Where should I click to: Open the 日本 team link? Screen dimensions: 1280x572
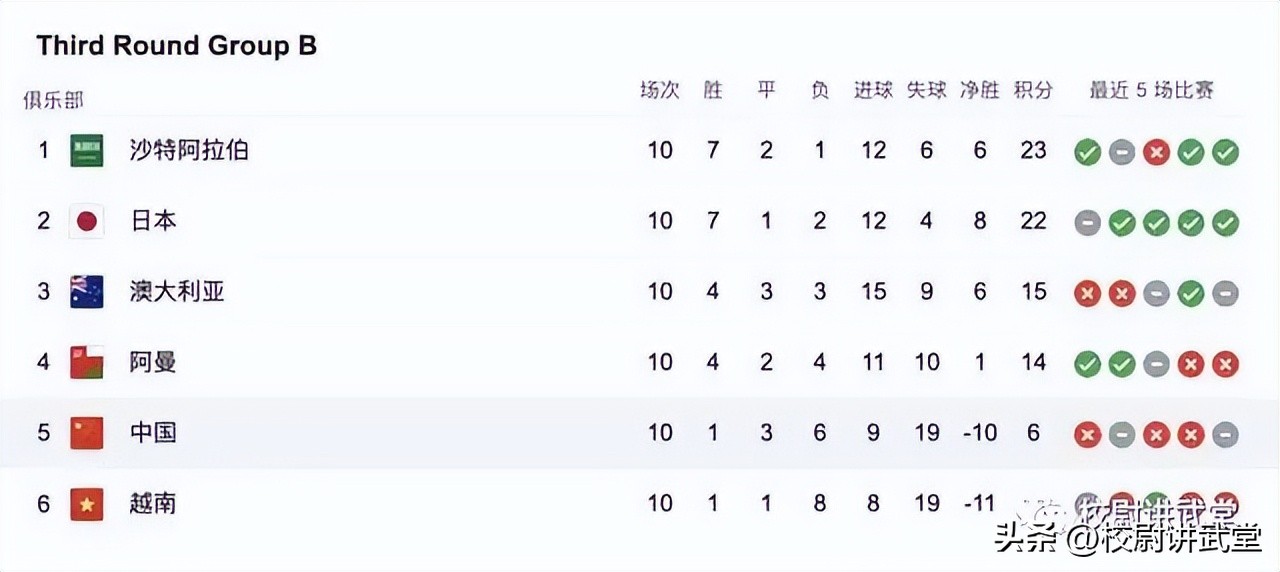coord(153,221)
